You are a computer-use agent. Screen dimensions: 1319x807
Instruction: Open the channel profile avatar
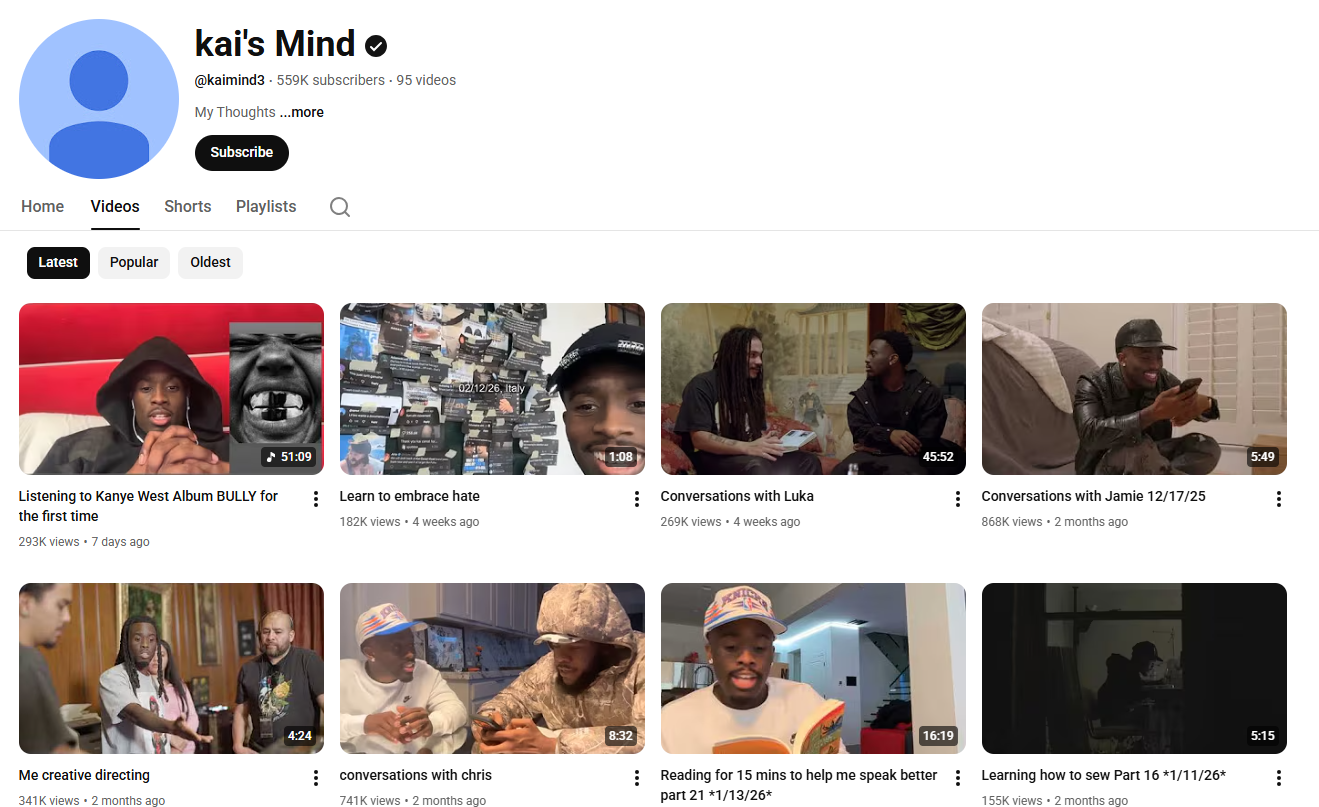coord(99,99)
